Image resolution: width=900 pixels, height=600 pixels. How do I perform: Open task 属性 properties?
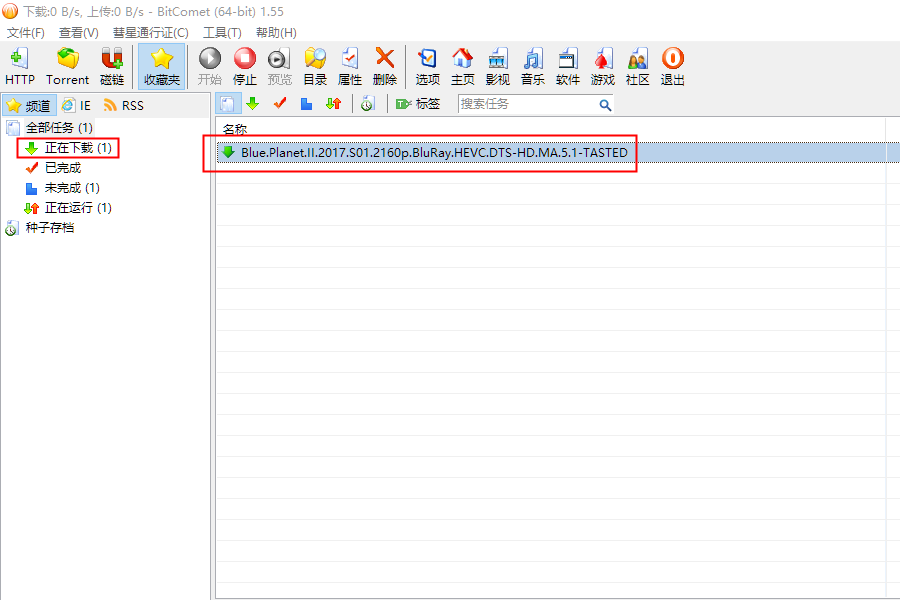[350, 66]
